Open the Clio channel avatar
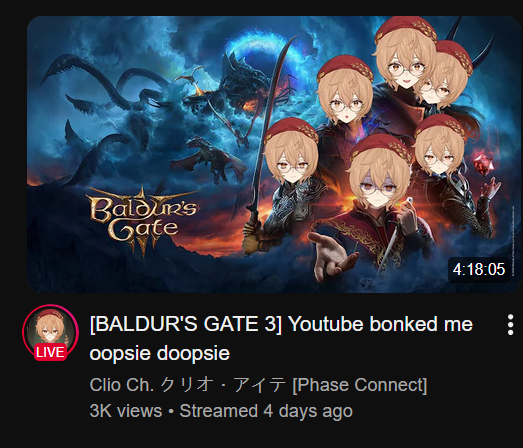 click(50, 332)
